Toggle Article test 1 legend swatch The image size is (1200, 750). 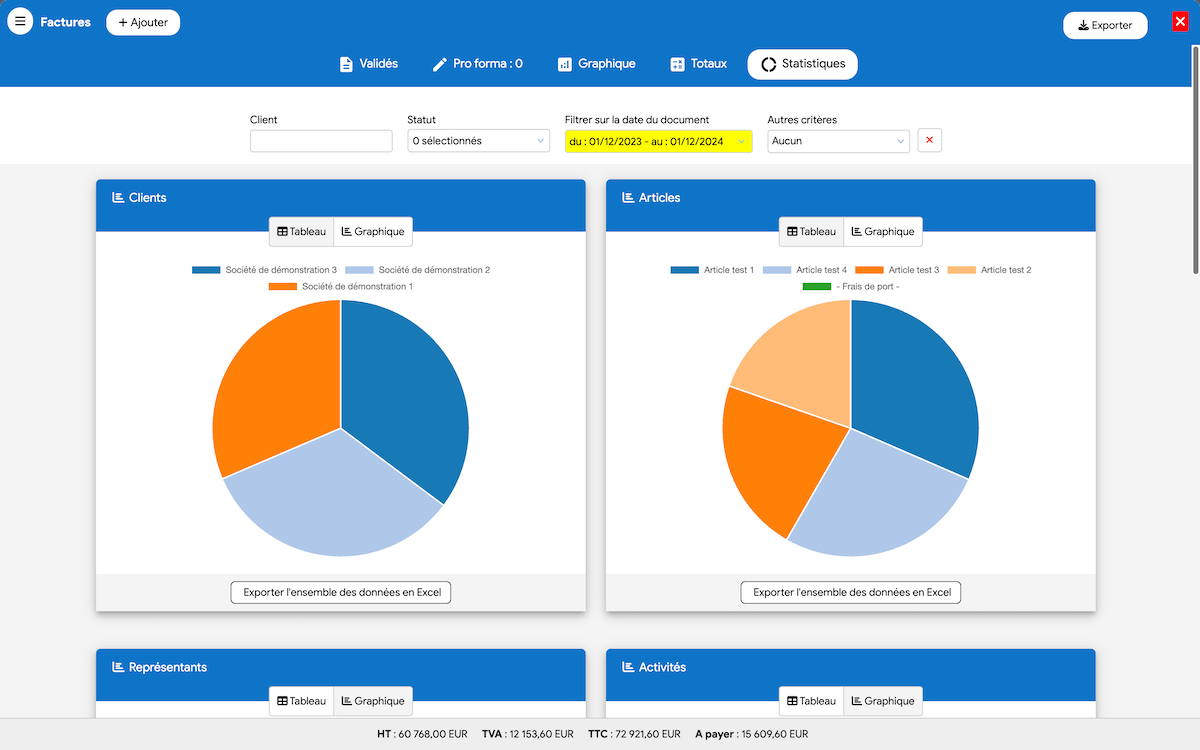click(x=685, y=270)
